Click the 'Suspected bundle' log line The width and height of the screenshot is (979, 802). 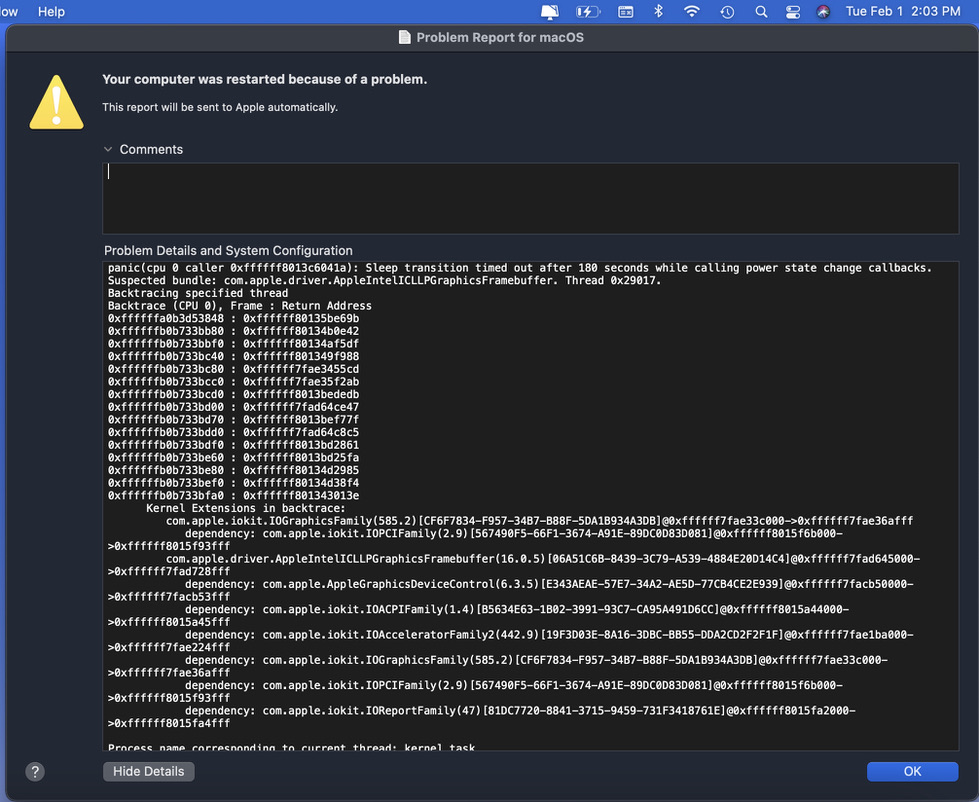tap(384, 280)
